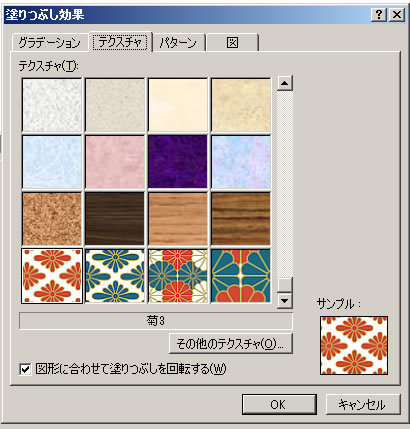Switch to the パターン tab
The width and height of the screenshot is (410, 429).
[178, 43]
